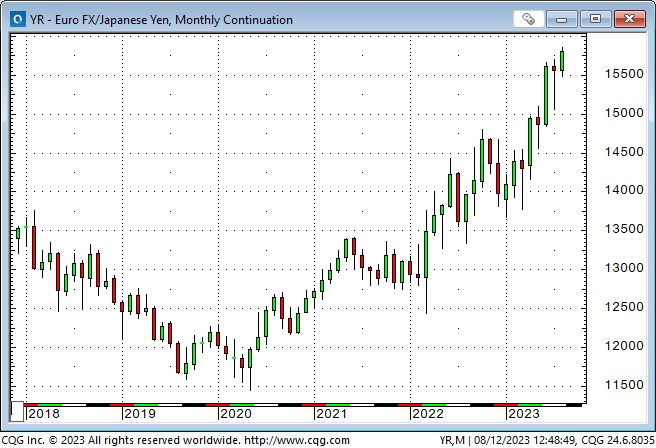This screenshot has width=656, height=448.
Task: Click the http://www.cqg.com address in the footer
Action: point(297,440)
